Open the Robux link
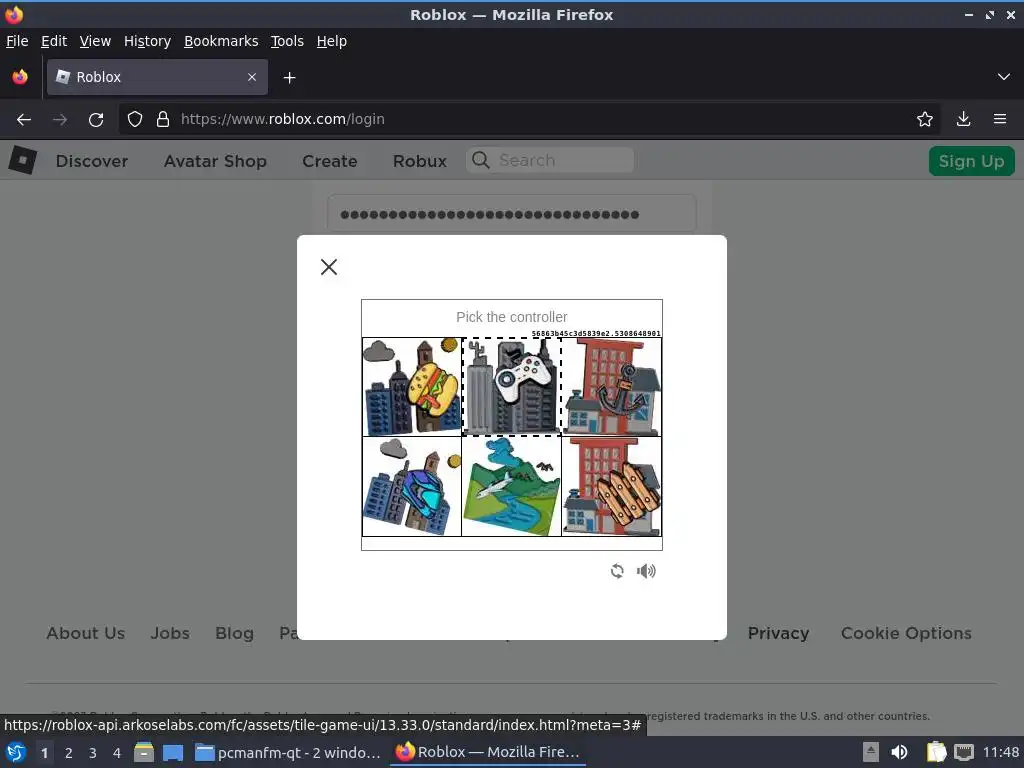 click(419, 161)
